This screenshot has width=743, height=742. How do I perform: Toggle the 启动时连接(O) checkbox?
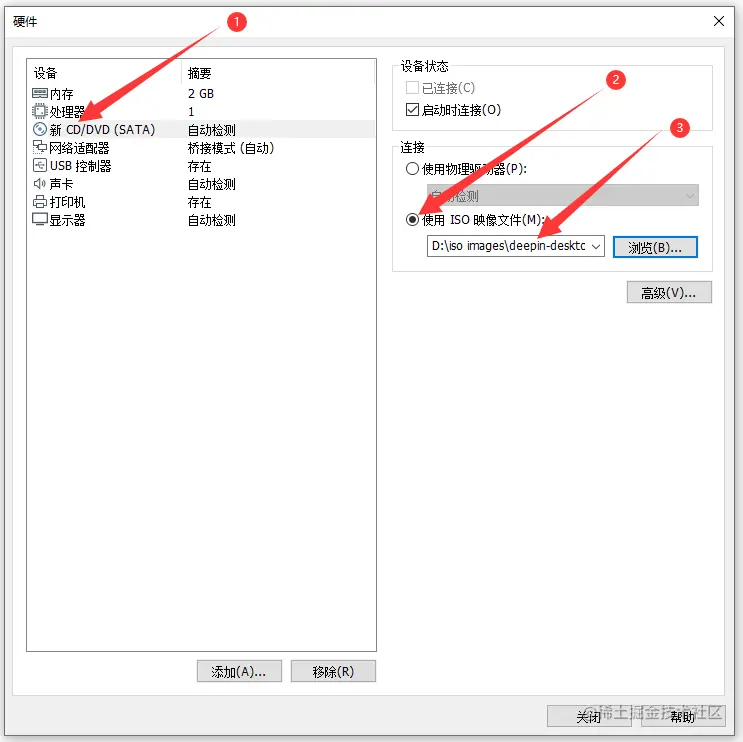tap(412, 109)
